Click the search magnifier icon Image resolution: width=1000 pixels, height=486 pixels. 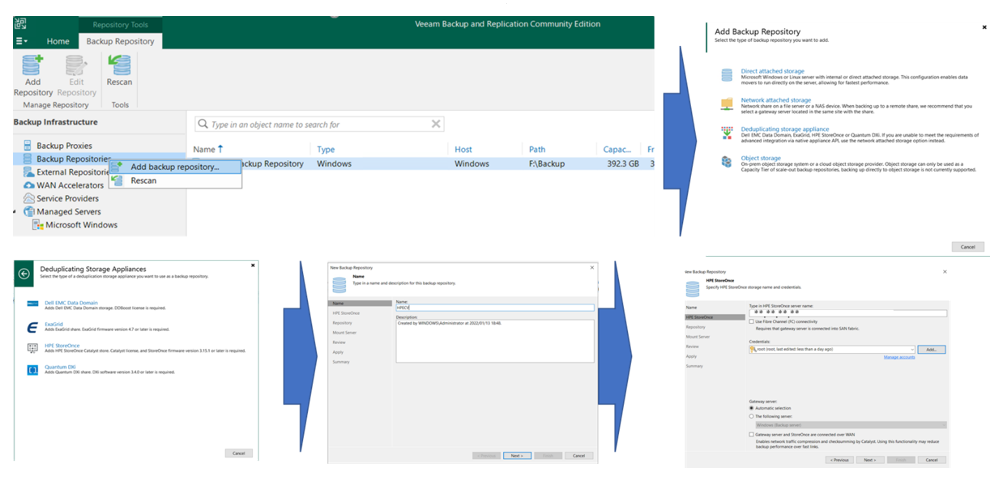point(203,124)
